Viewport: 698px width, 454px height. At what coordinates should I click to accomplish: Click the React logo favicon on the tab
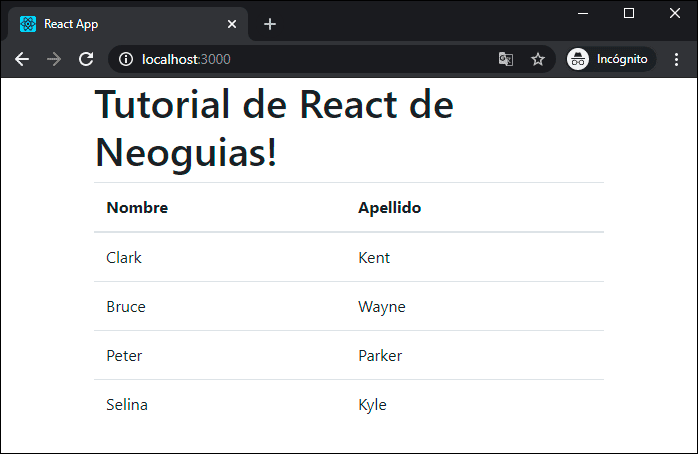point(28,24)
